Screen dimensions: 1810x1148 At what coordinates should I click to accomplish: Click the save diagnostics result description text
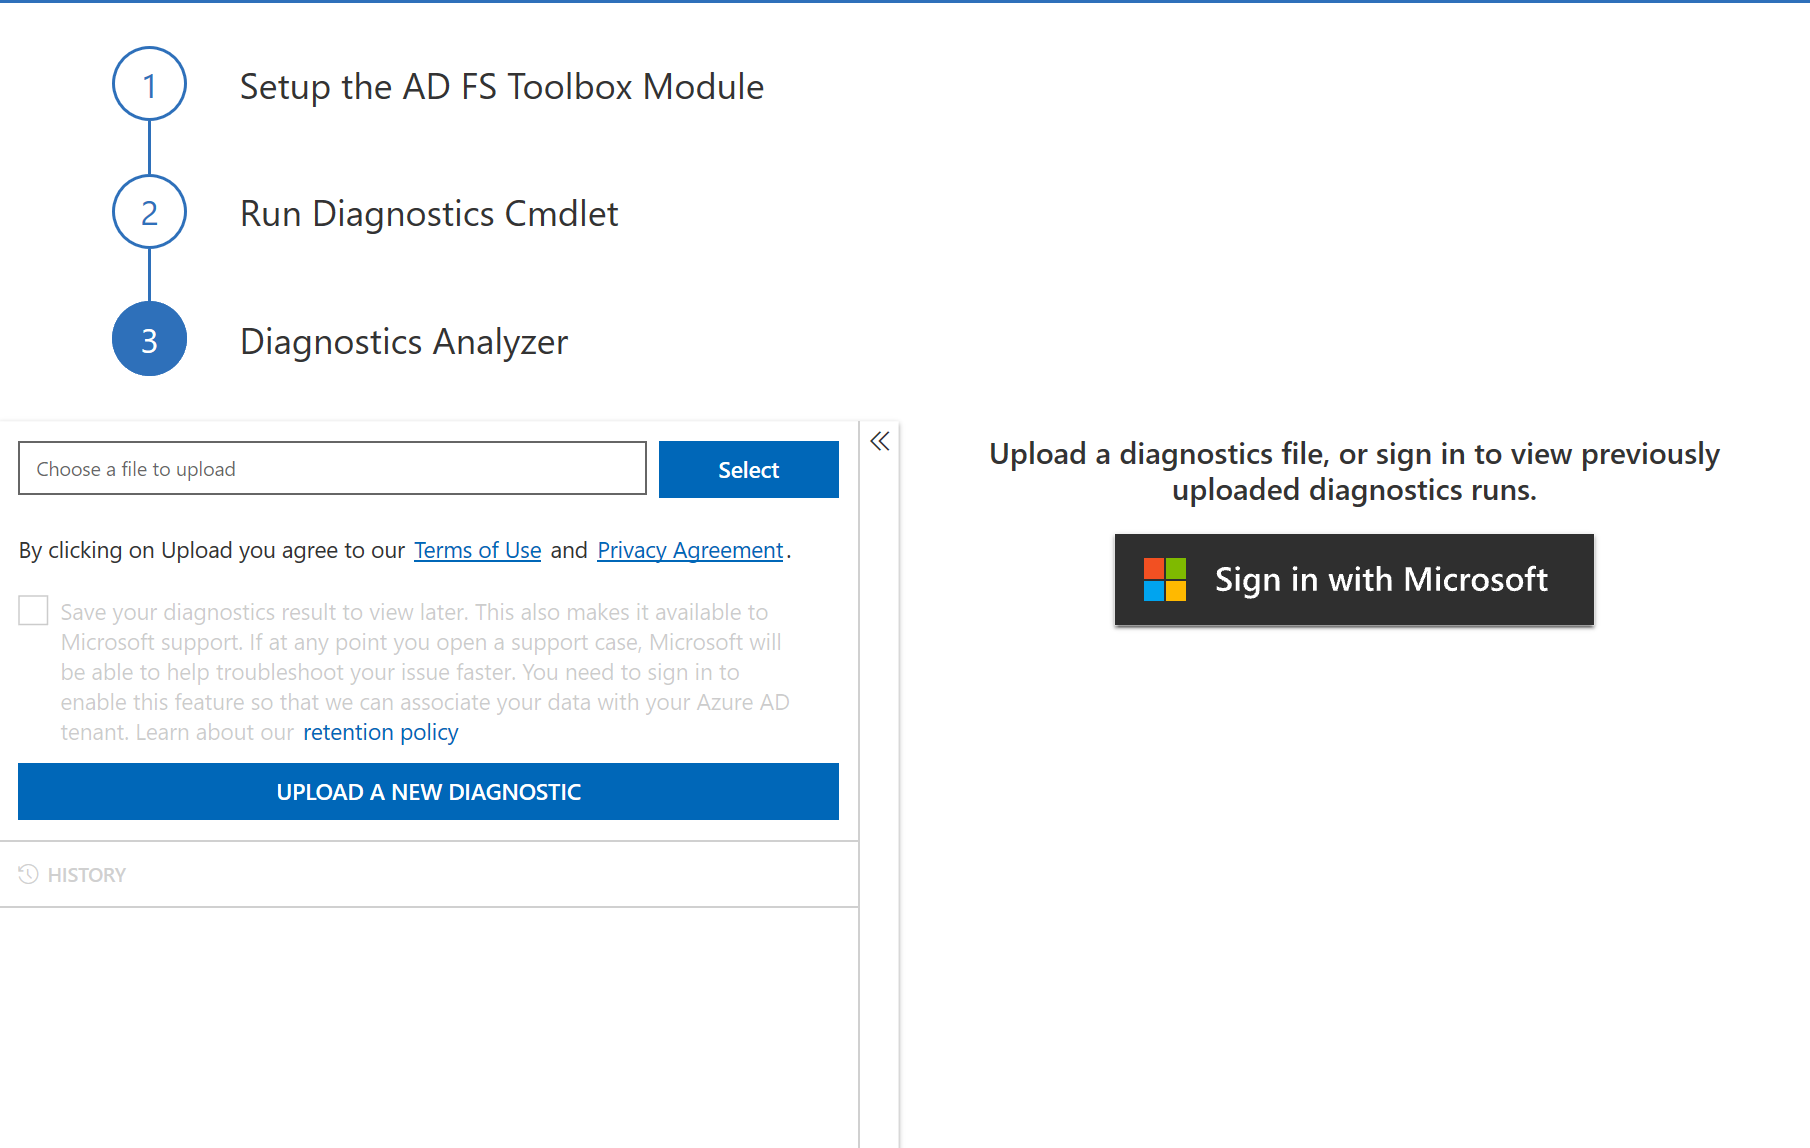coord(420,657)
